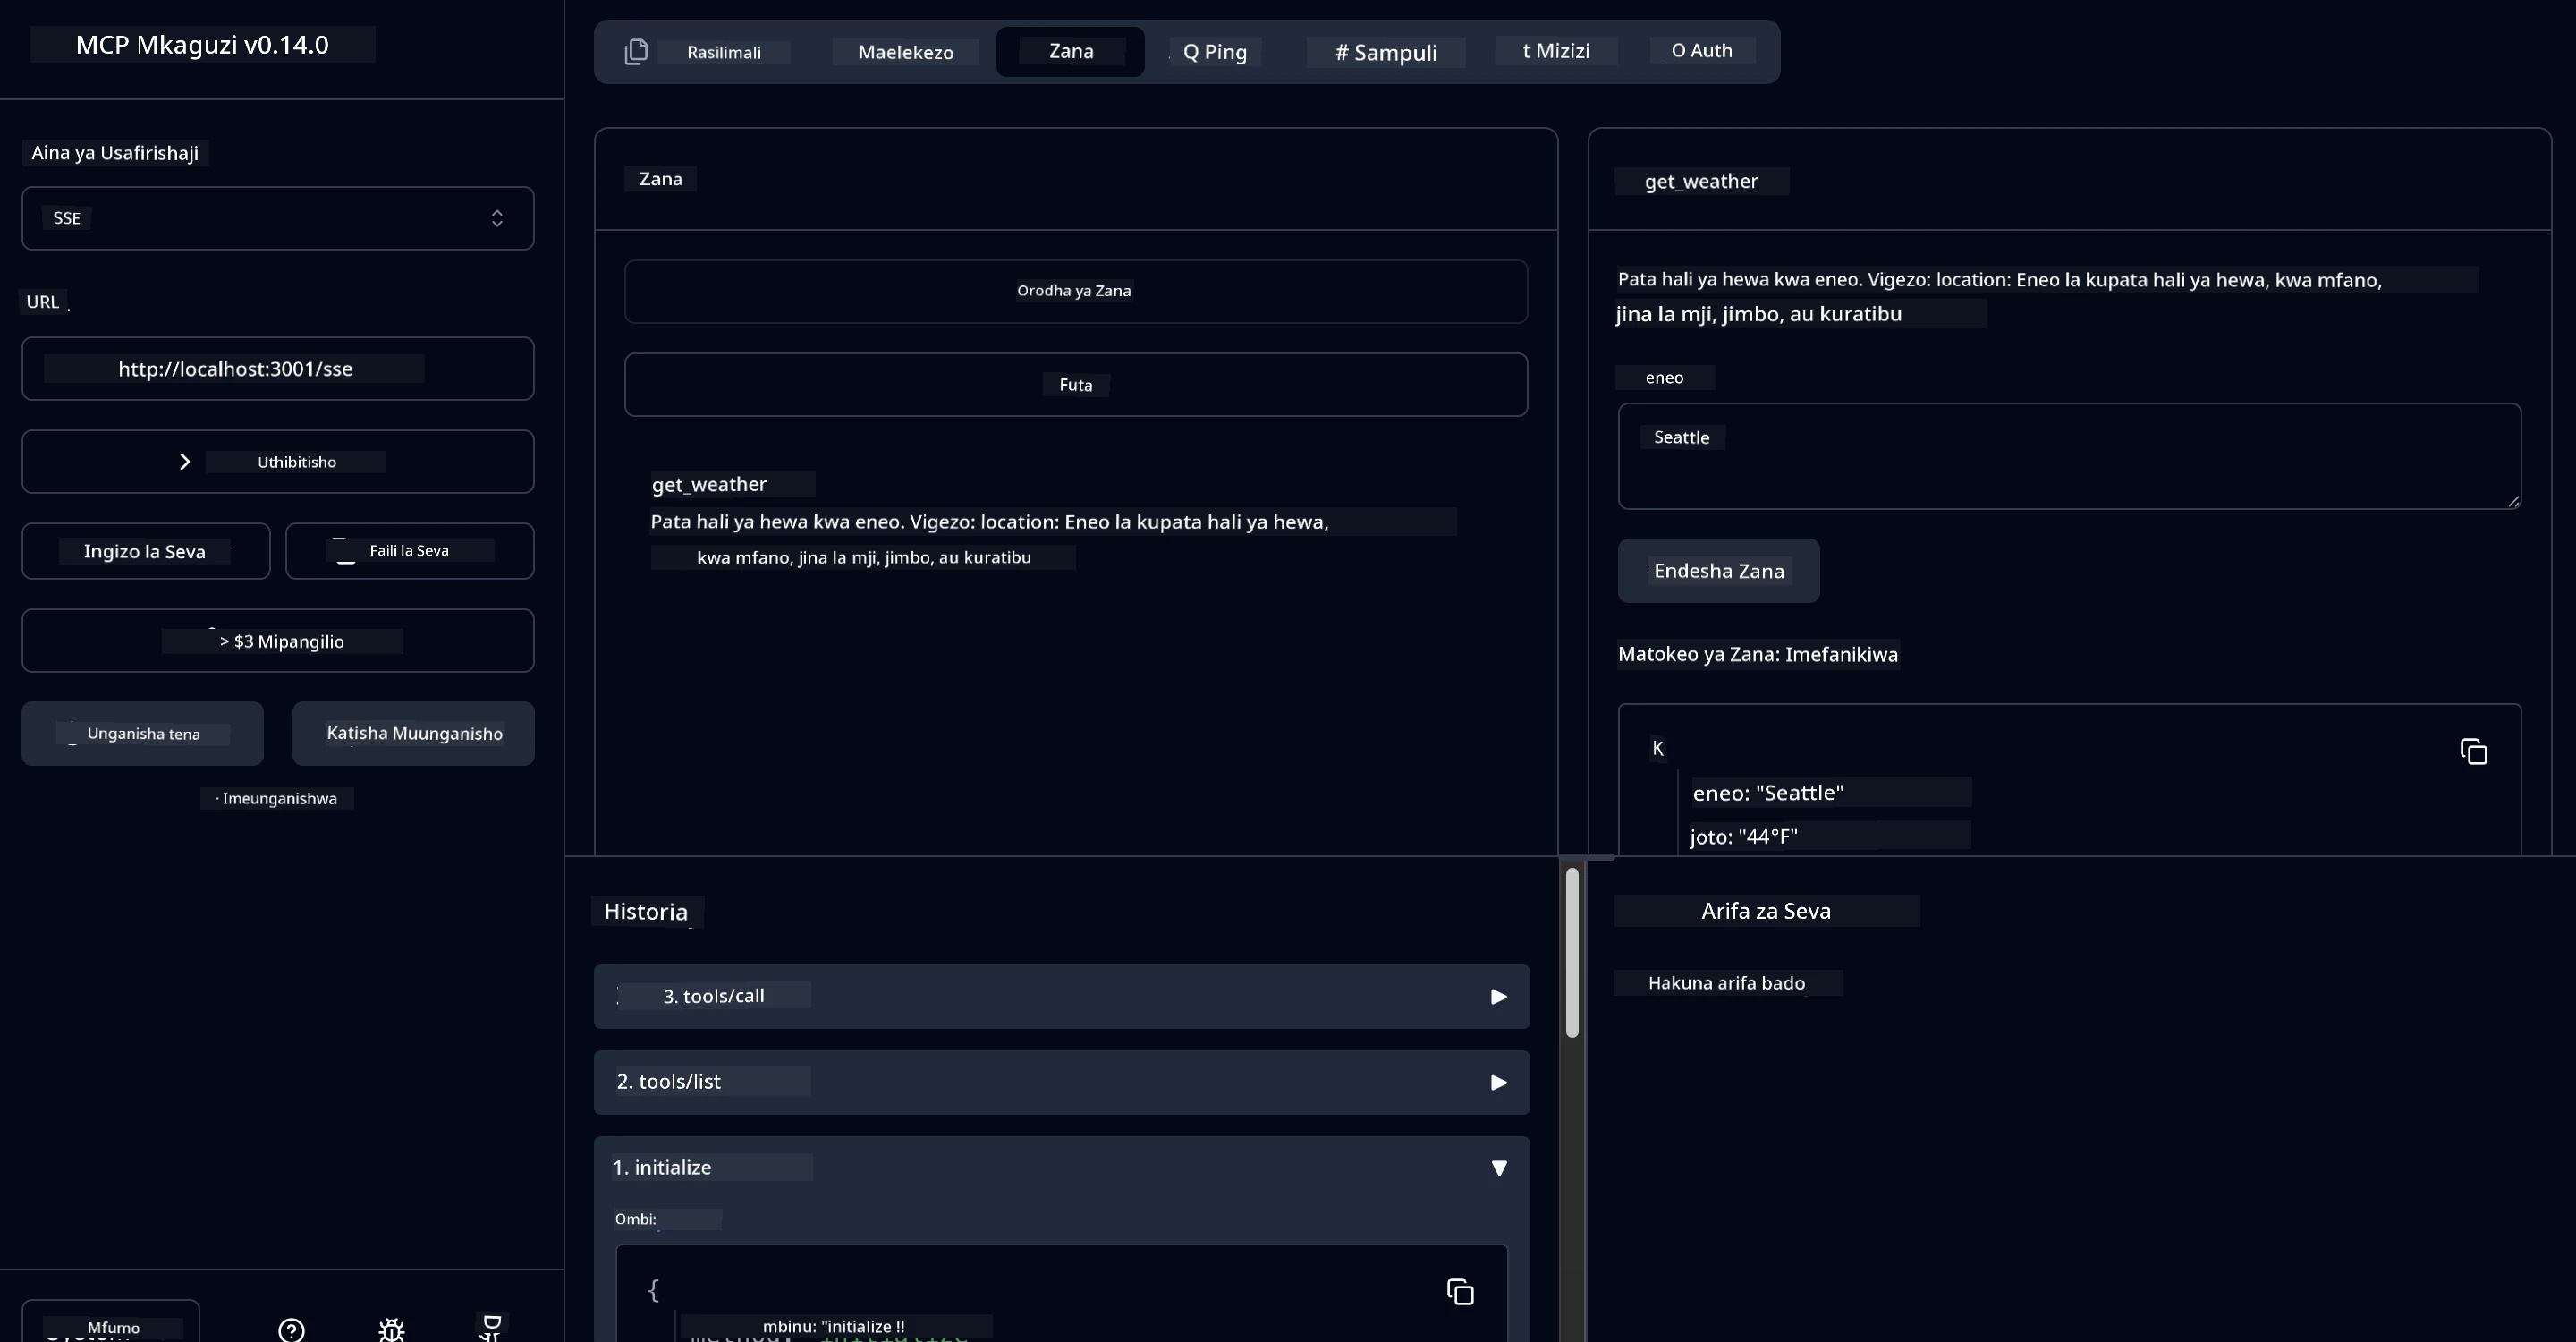Switch to the Maelekezo tab

pyautogui.click(x=905, y=52)
